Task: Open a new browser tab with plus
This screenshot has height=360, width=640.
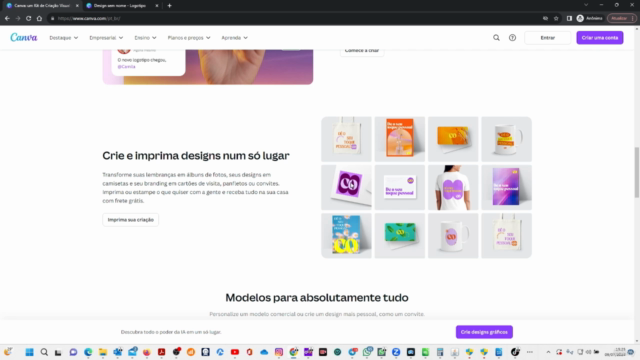Action: (169, 6)
